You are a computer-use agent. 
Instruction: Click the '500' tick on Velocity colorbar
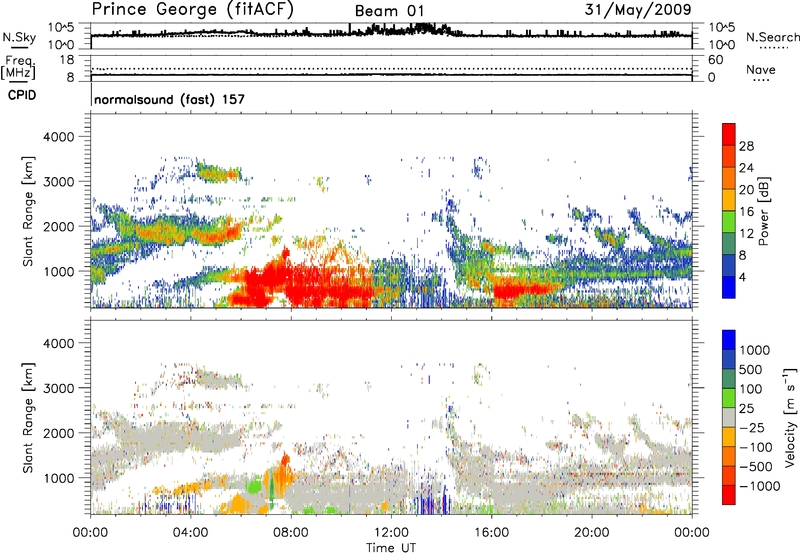click(x=751, y=369)
